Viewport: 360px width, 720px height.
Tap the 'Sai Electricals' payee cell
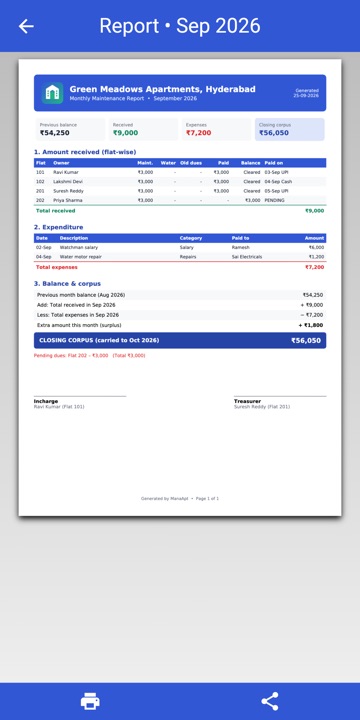pyautogui.click(x=247, y=257)
